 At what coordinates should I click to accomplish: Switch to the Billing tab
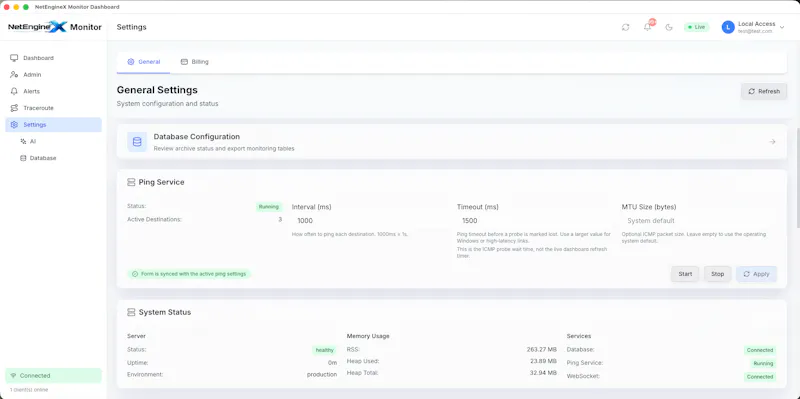pos(194,62)
